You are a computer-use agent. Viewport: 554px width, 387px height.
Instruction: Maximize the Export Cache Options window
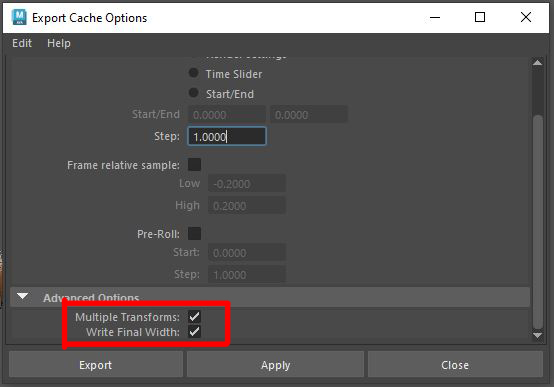tap(480, 17)
